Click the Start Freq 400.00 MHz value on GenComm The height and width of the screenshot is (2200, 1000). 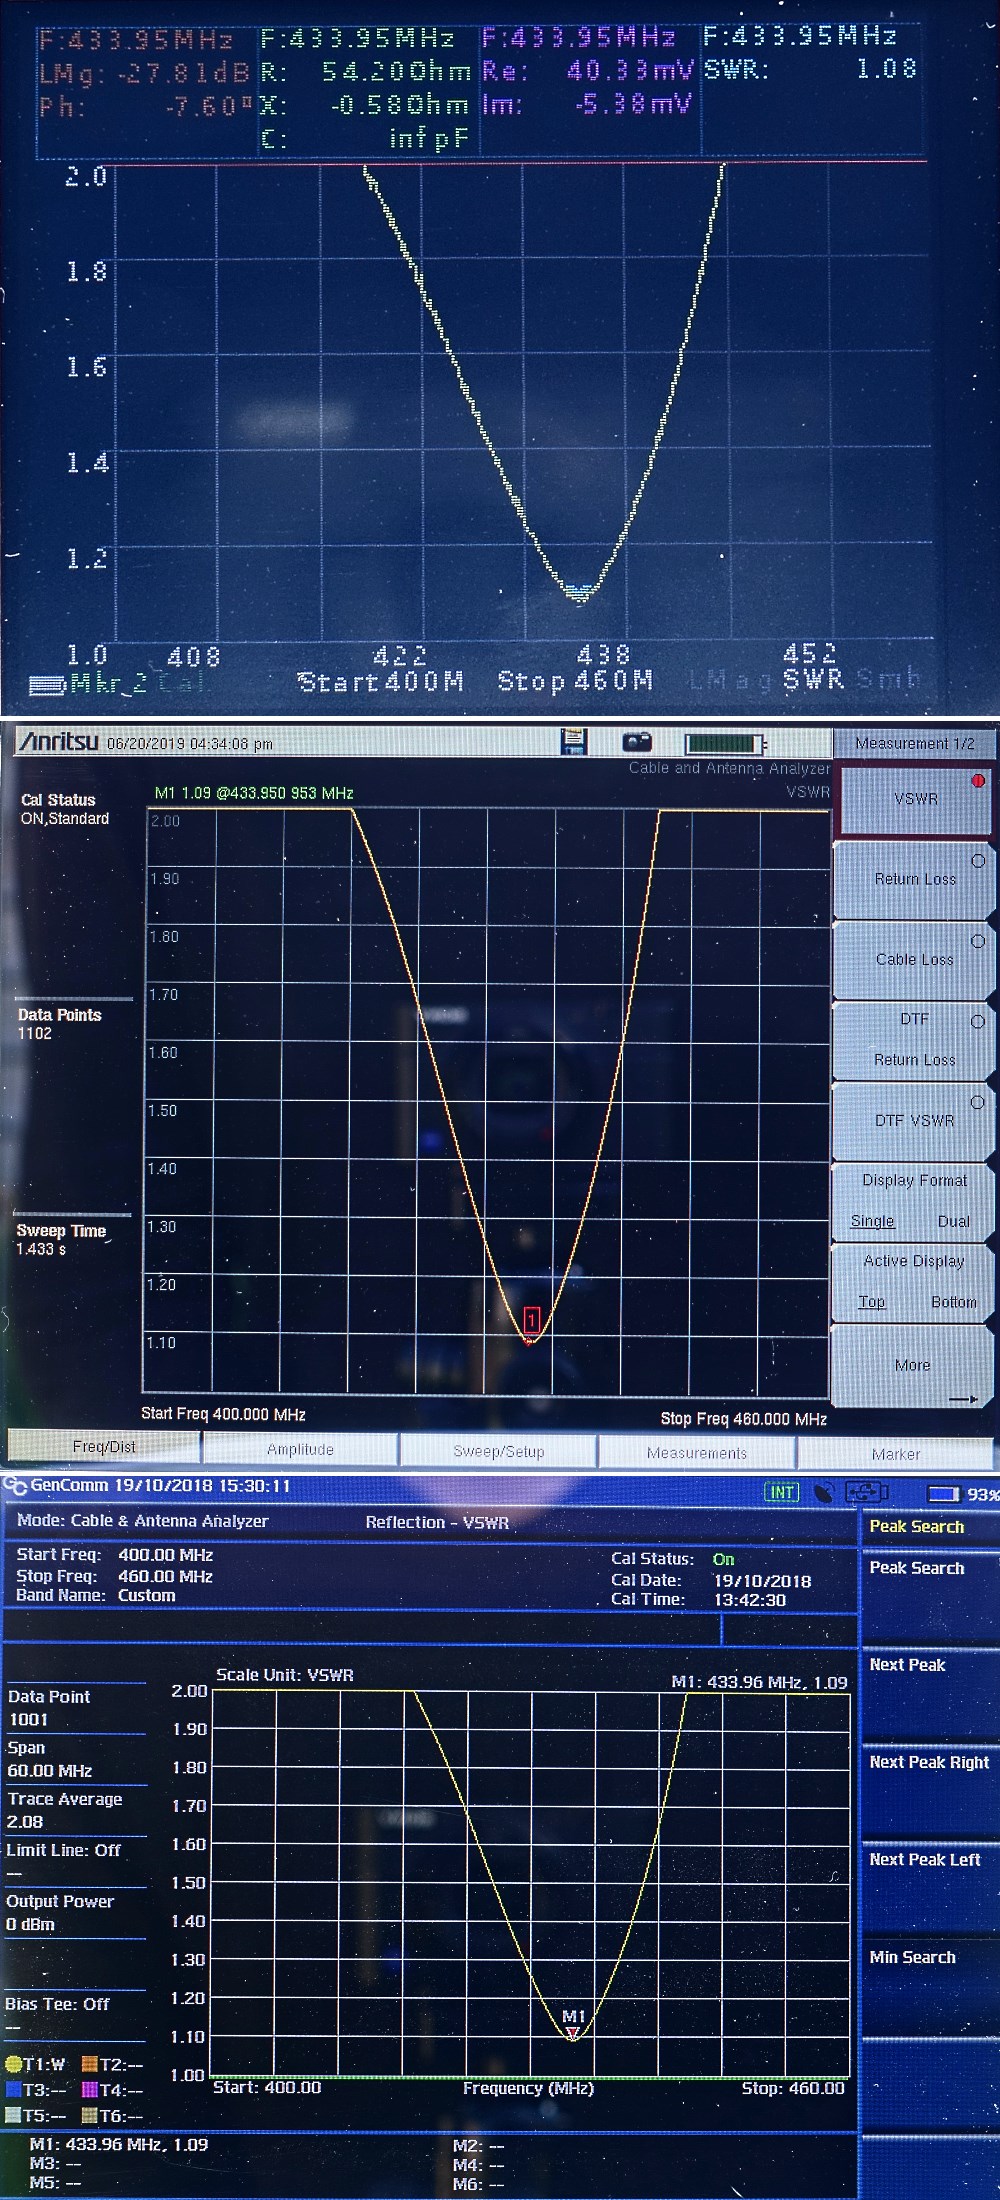pyautogui.click(x=165, y=1555)
